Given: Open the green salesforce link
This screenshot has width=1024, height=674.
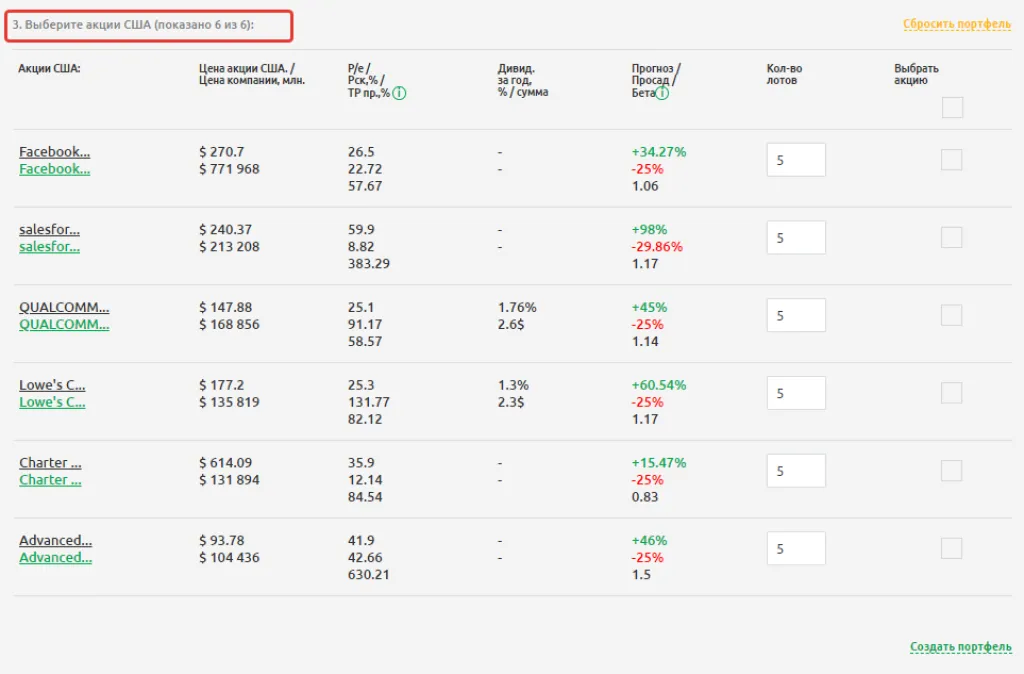Looking at the screenshot, I should [x=49, y=247].
